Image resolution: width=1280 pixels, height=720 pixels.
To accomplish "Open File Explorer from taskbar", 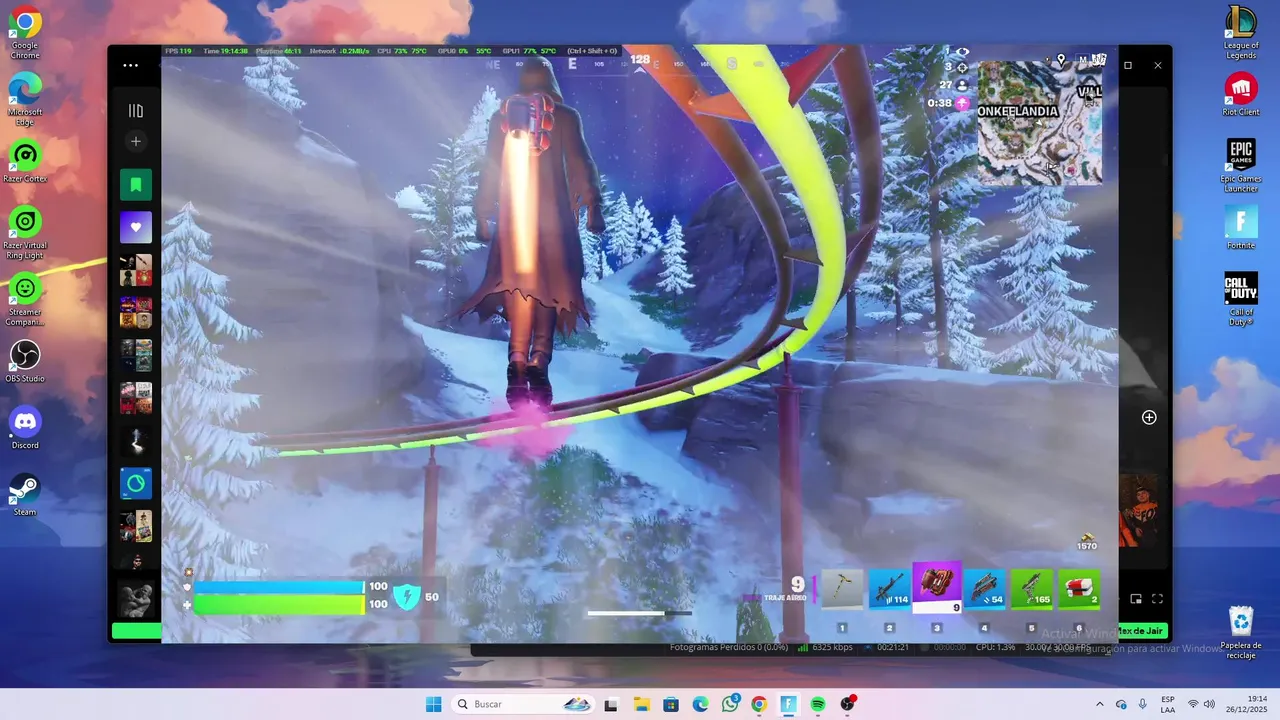I will [x=641, y=704].
